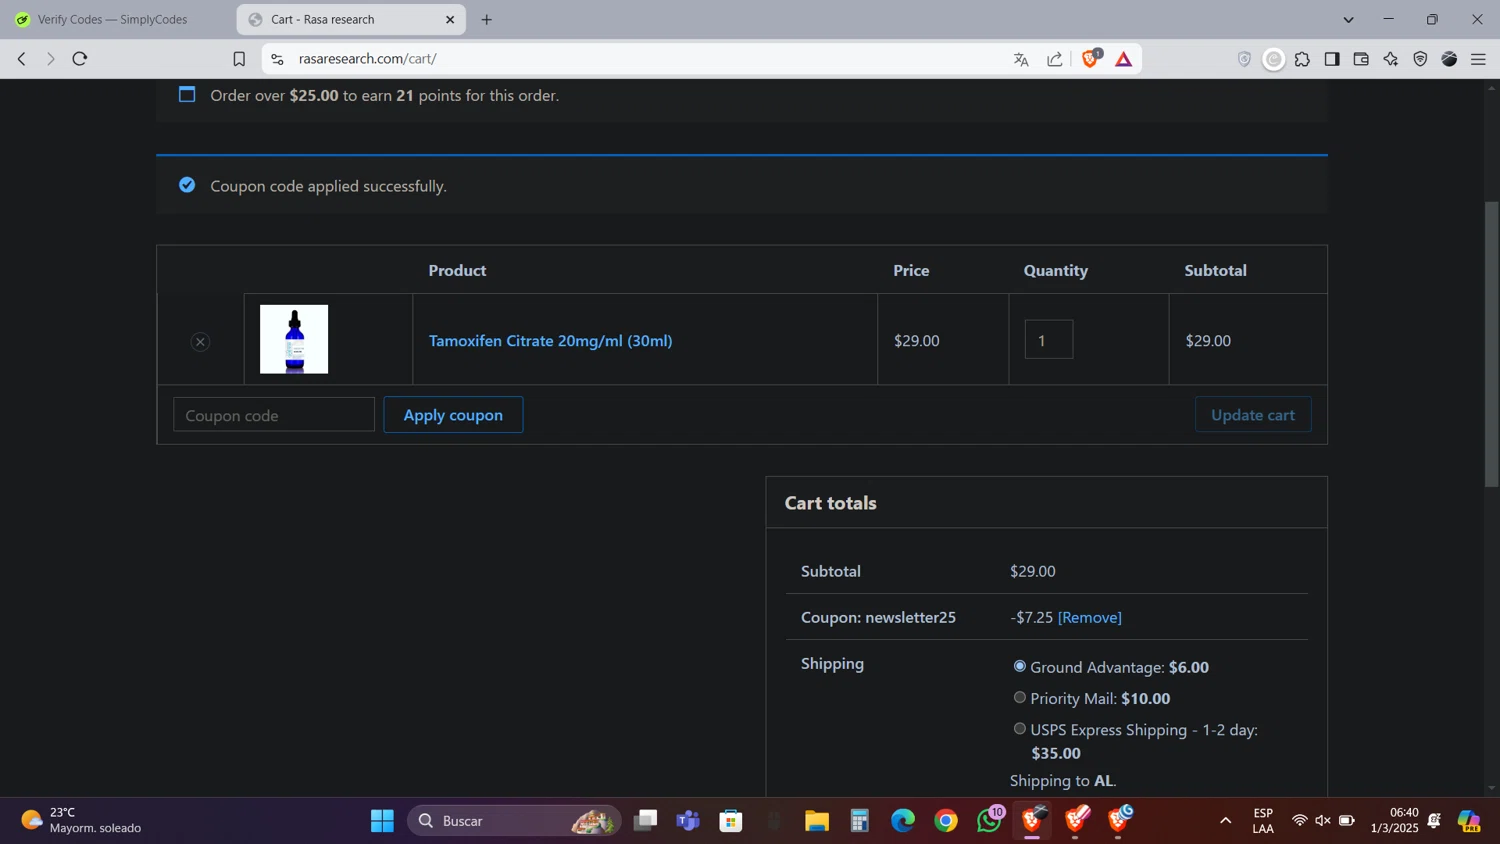Click the share page icon
The height and width of the screenshot is (844, 1500).
[x=1055, y=59]
